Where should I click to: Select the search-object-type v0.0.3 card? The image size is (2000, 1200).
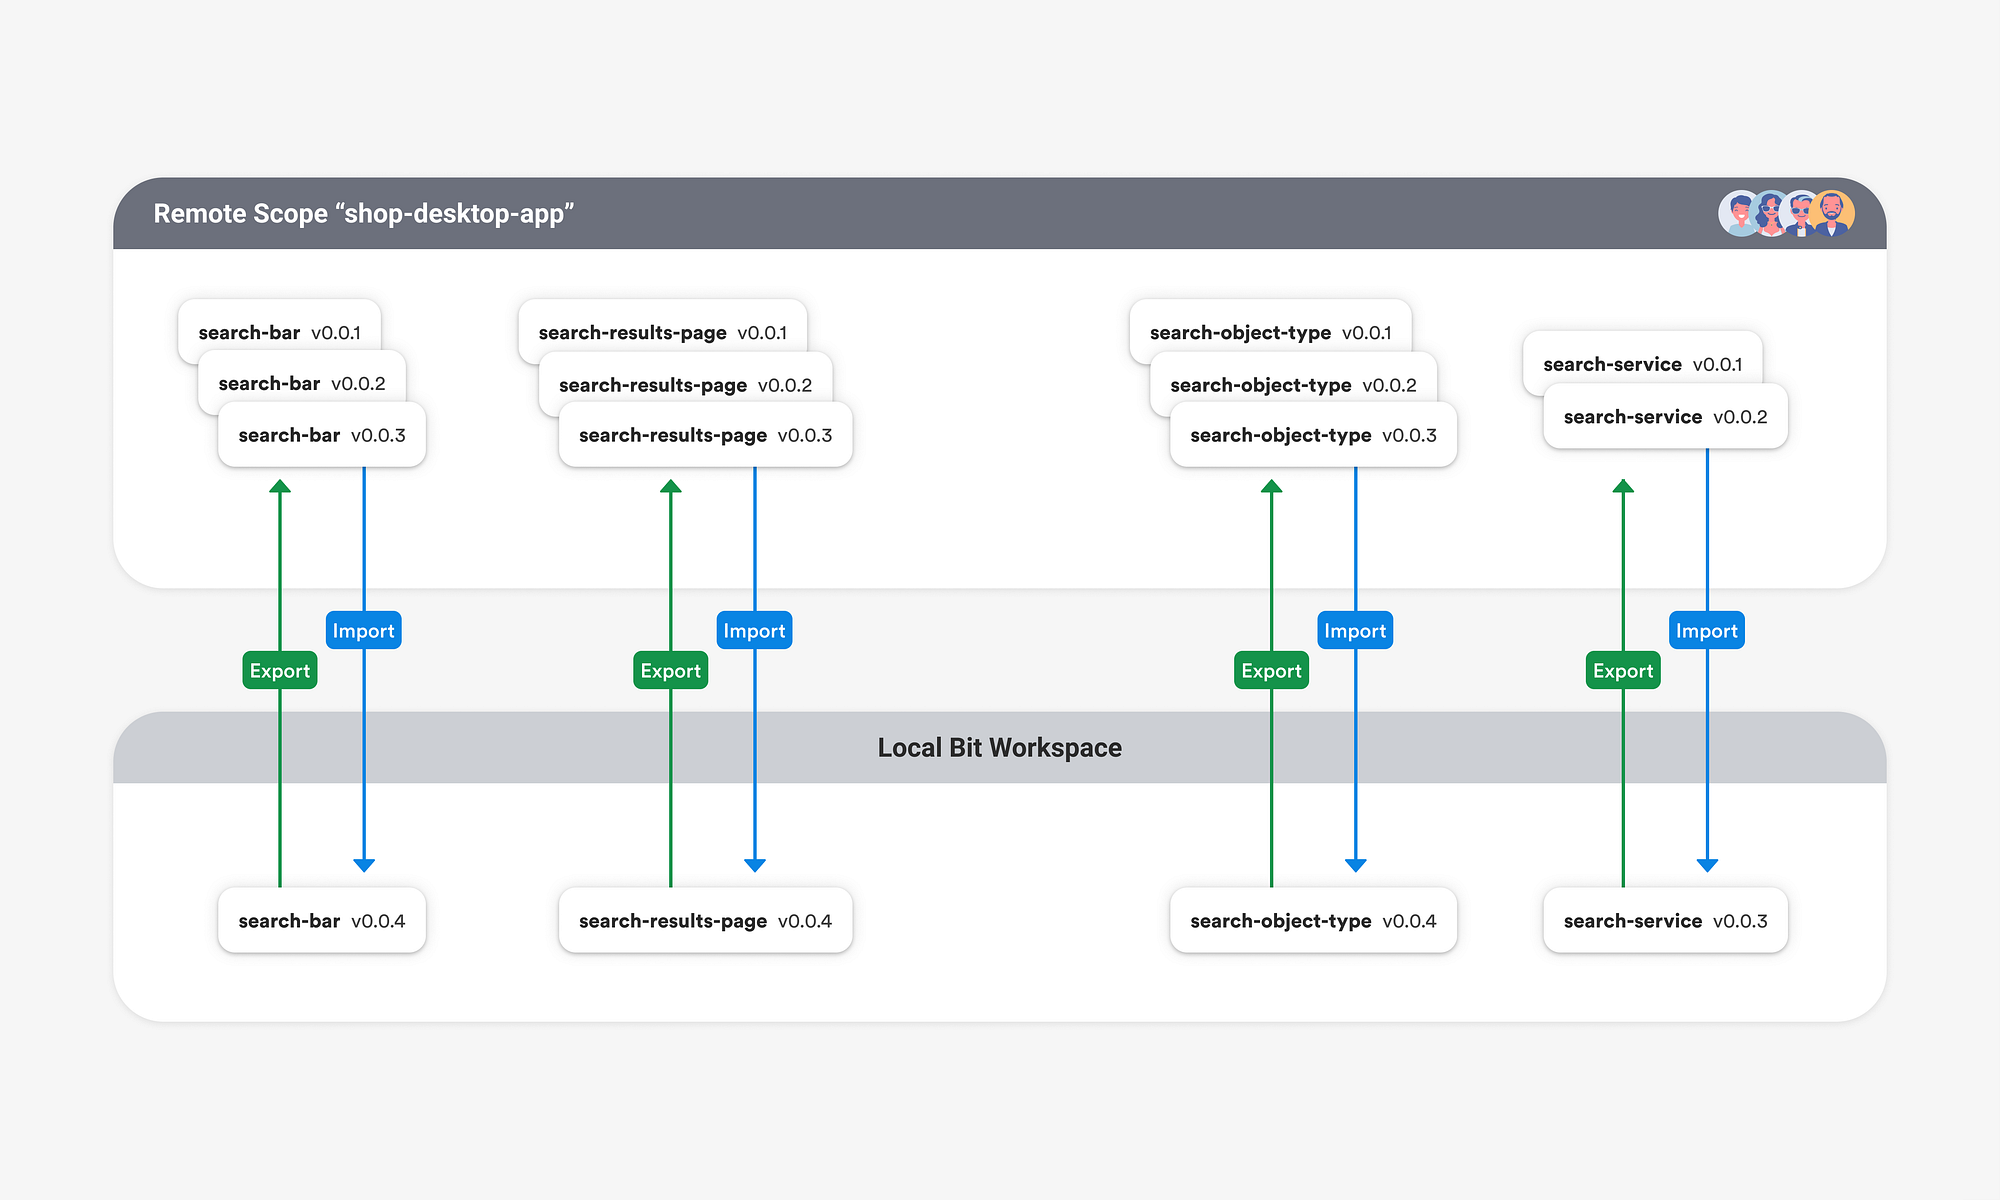[x=1312, y=435]
